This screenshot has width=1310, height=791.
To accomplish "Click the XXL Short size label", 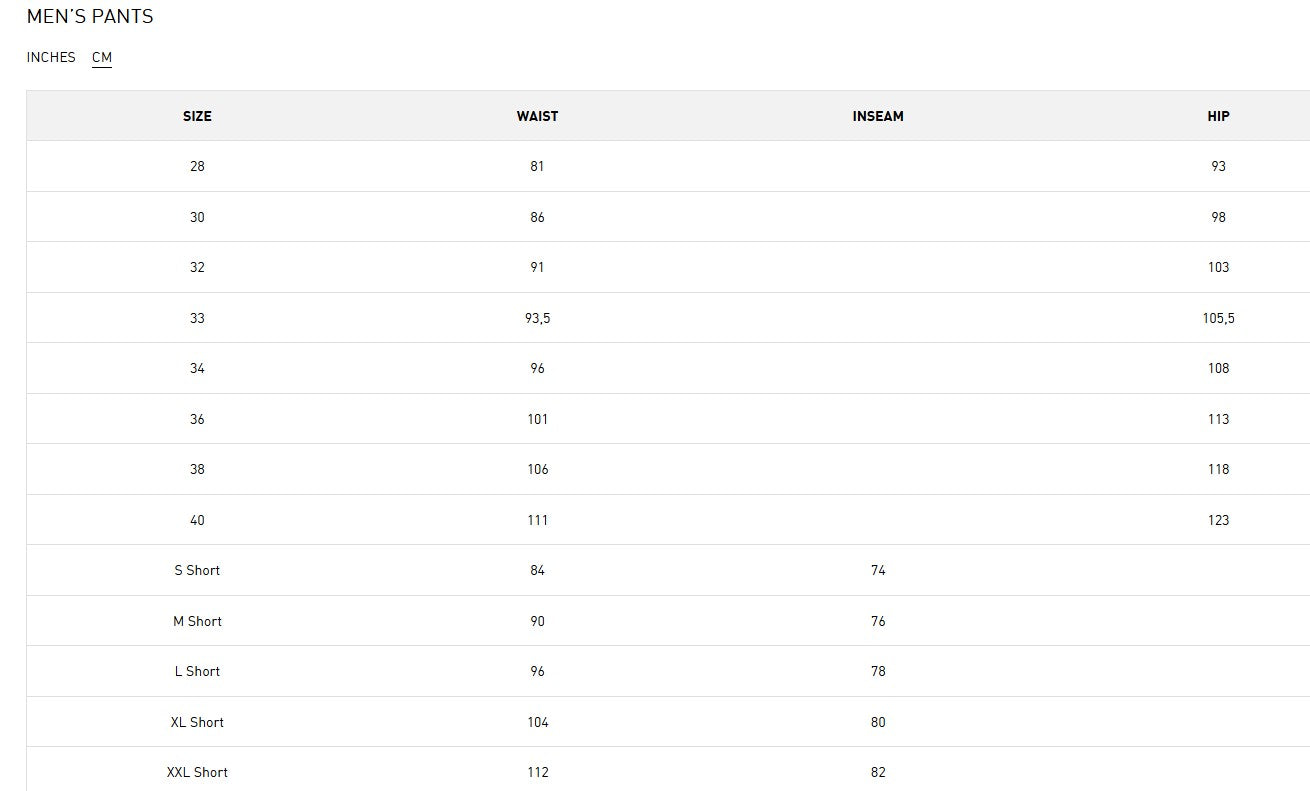I will [197, 772].
